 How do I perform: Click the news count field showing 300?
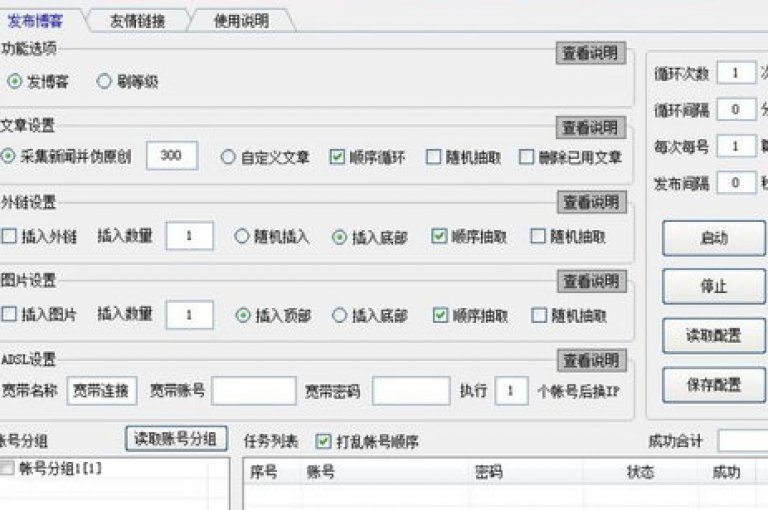[x=172, y=156]
